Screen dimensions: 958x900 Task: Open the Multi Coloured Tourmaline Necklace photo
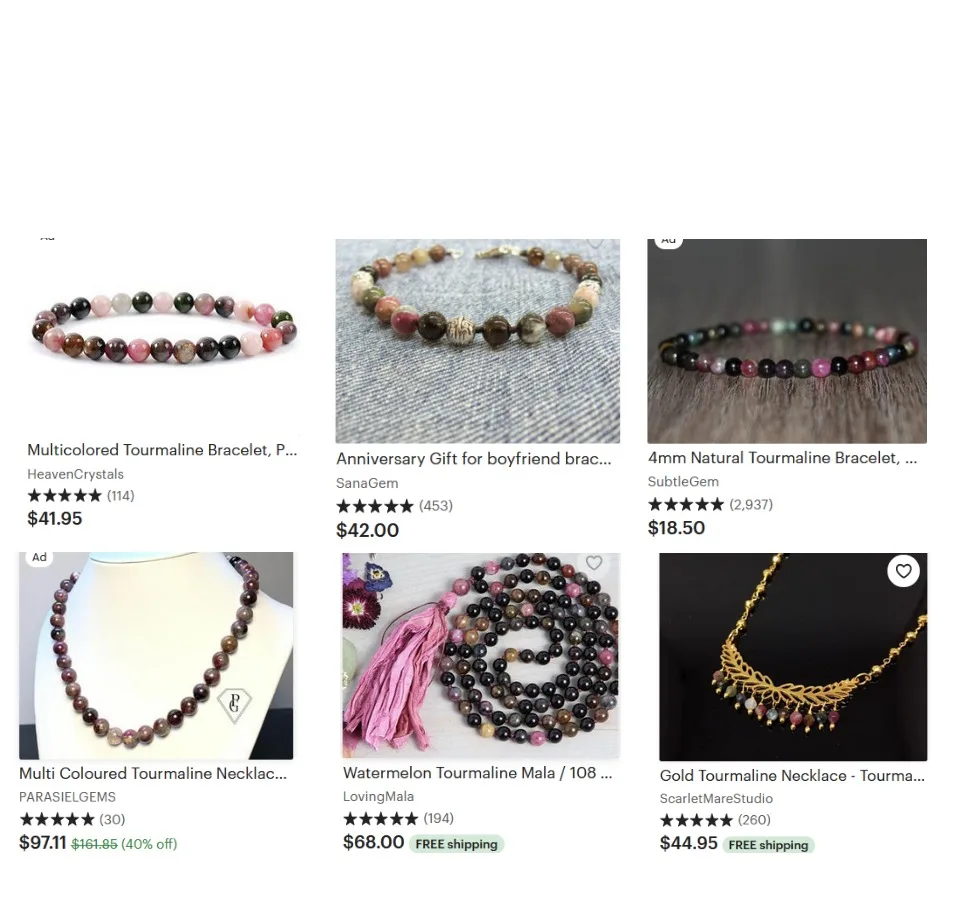click(x=156, y=656)
